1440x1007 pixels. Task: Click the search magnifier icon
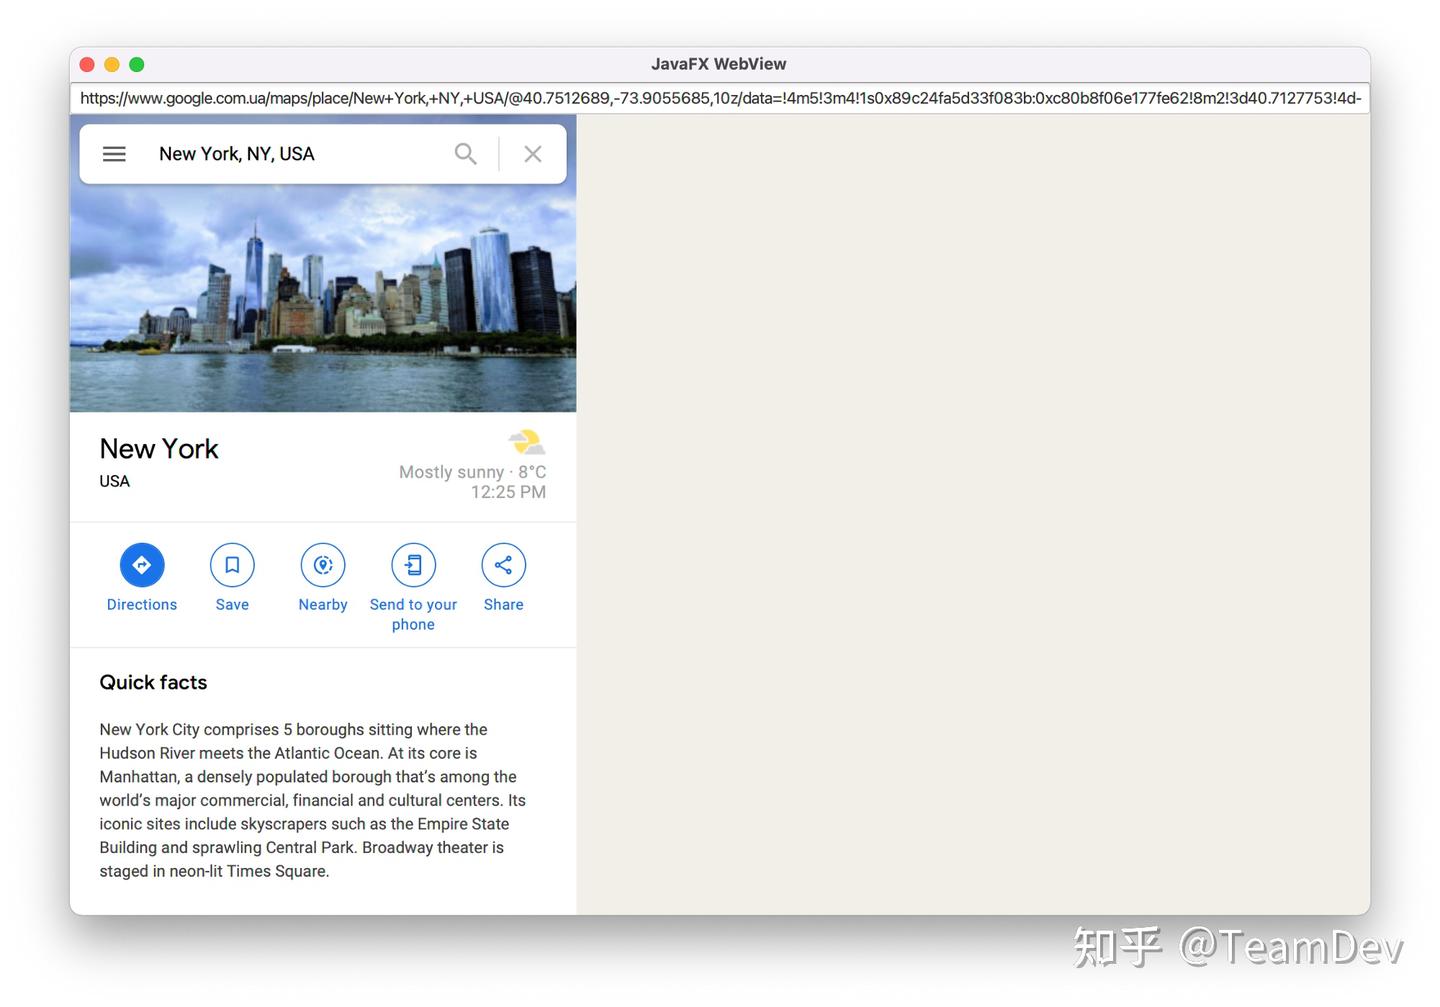click(x=465, y=153)
